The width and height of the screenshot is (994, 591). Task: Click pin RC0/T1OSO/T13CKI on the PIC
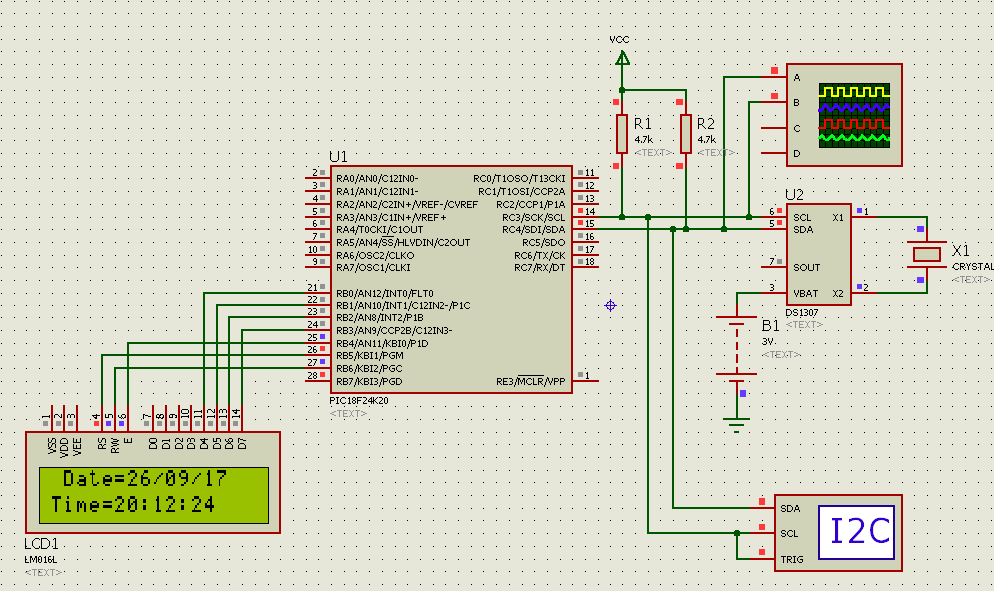click(519, 179)
